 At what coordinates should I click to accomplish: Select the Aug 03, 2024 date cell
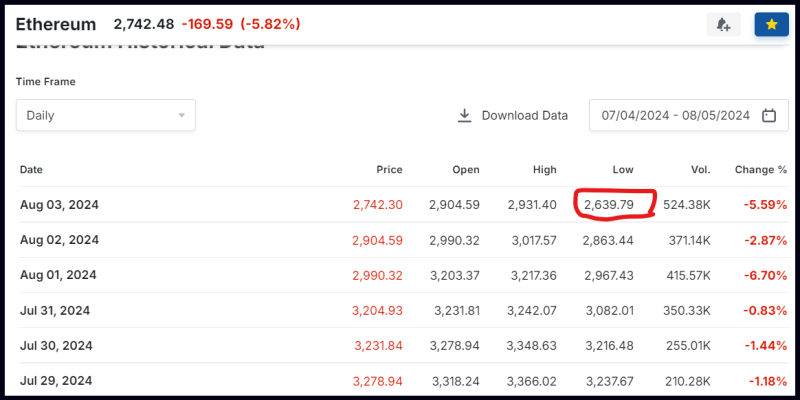tap(59, 205)
